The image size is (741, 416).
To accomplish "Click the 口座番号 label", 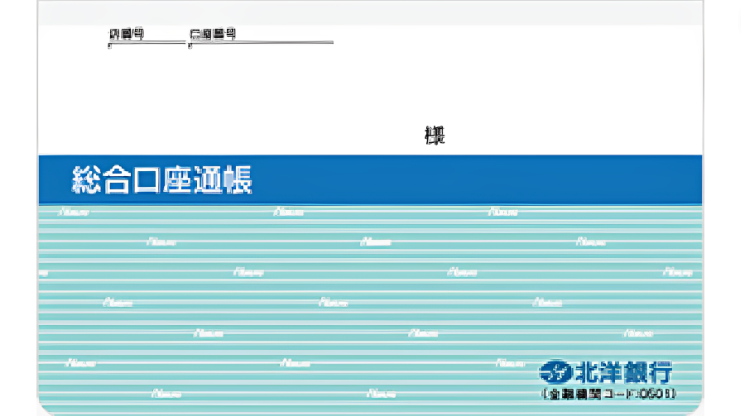I will pyautogui.click(x=213, y=34).
